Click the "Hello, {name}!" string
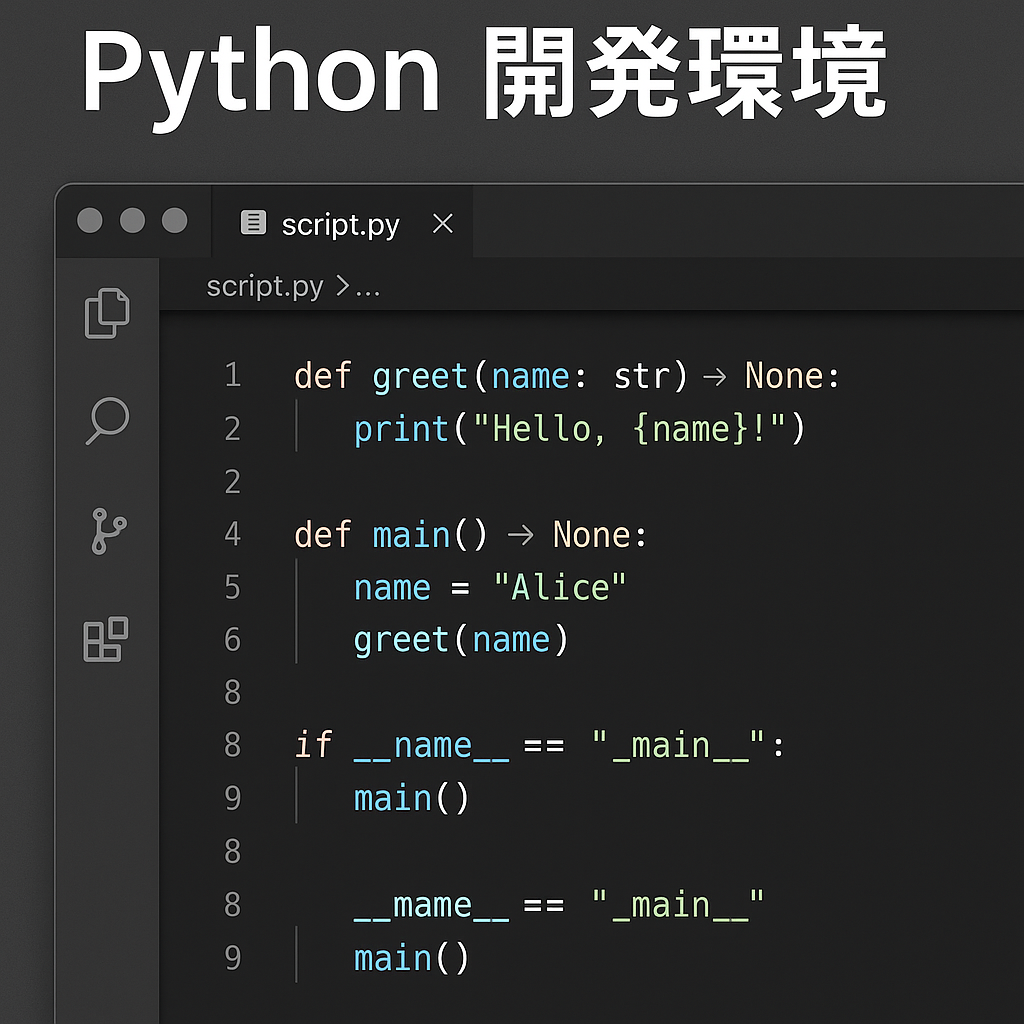The image size is (1024, 1024). point(630,429)
